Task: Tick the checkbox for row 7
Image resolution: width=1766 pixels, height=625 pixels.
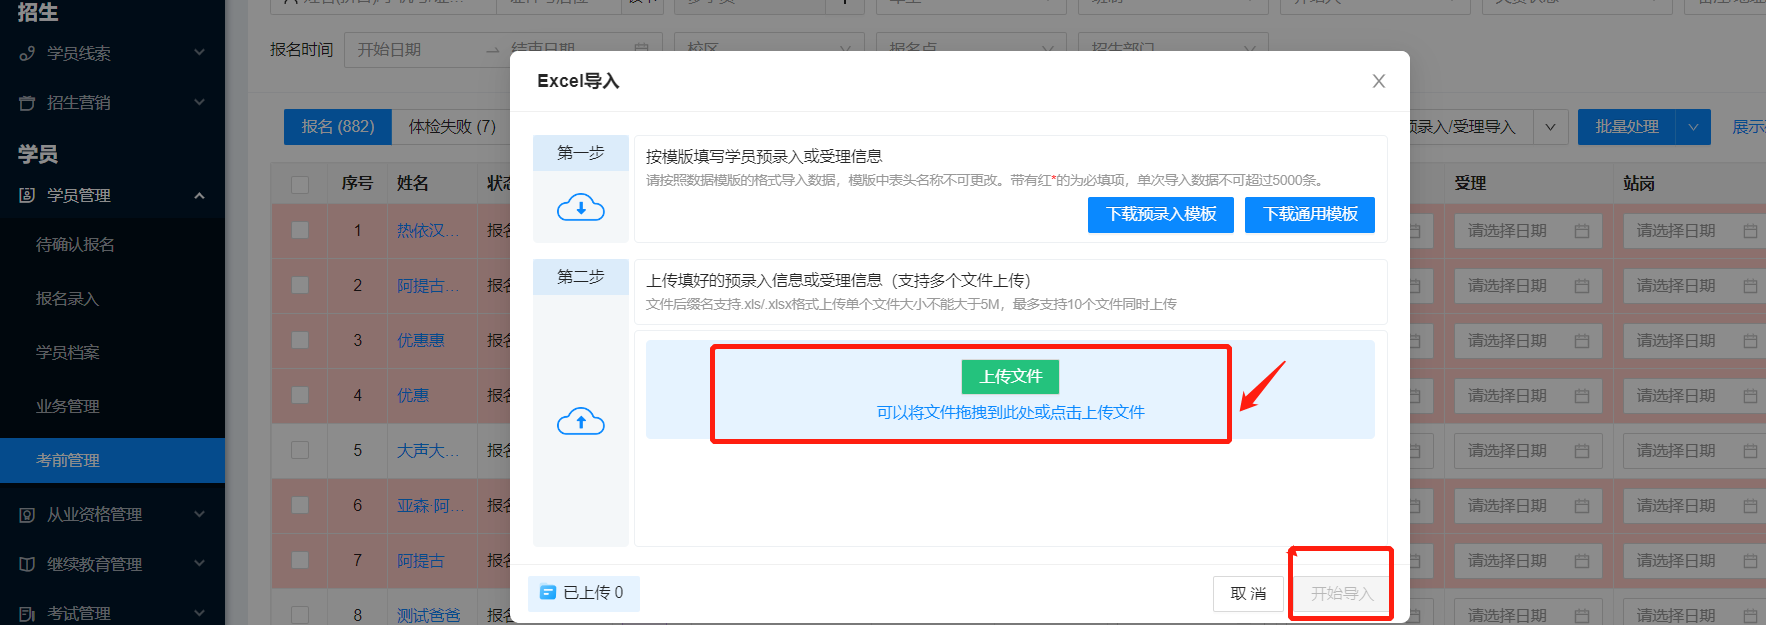Action: (300, 560)
